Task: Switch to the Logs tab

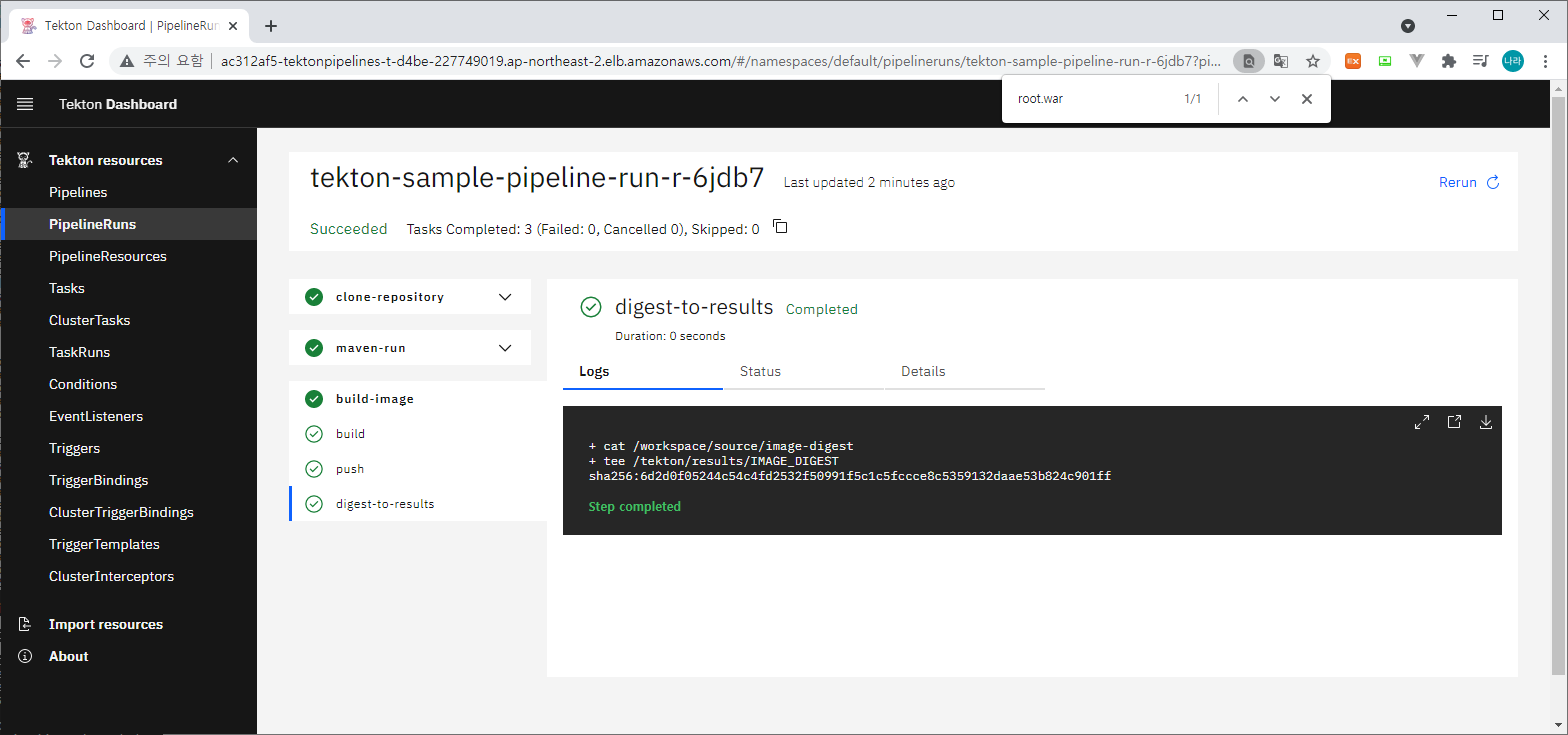Action: click(x=643, y=371)
